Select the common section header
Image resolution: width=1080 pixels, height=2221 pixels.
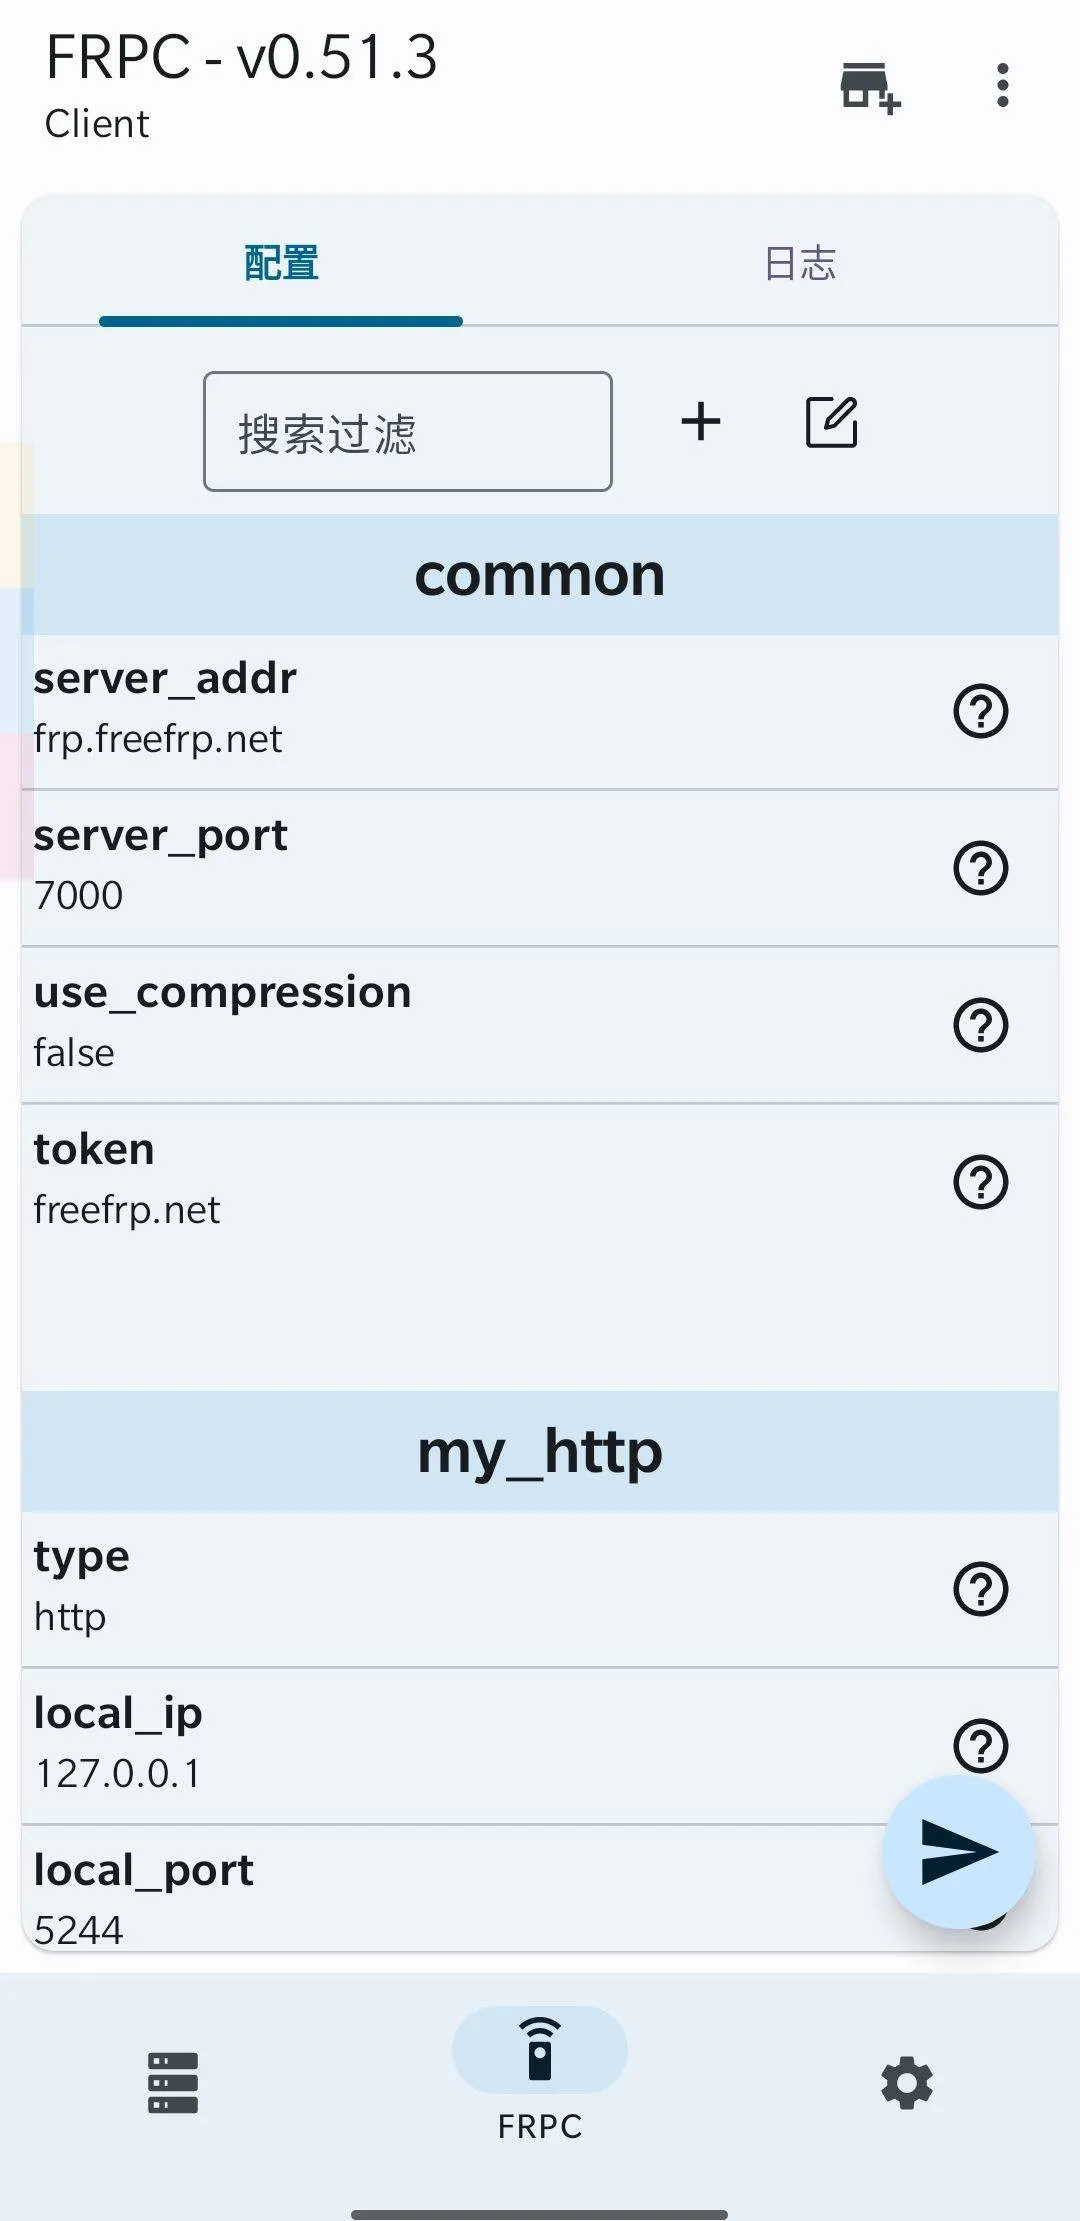[x=540, y=573]
